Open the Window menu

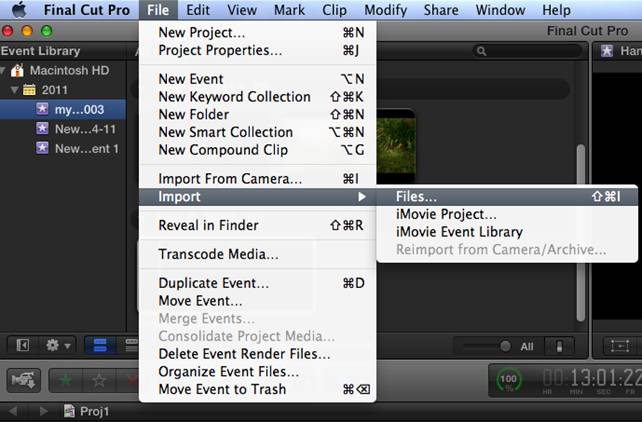500,10
